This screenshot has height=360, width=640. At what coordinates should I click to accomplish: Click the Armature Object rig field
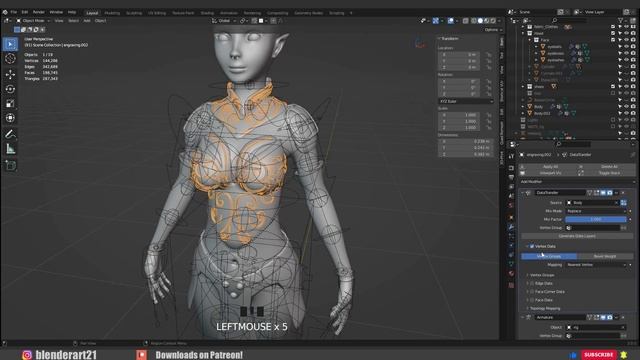point(596,327)
